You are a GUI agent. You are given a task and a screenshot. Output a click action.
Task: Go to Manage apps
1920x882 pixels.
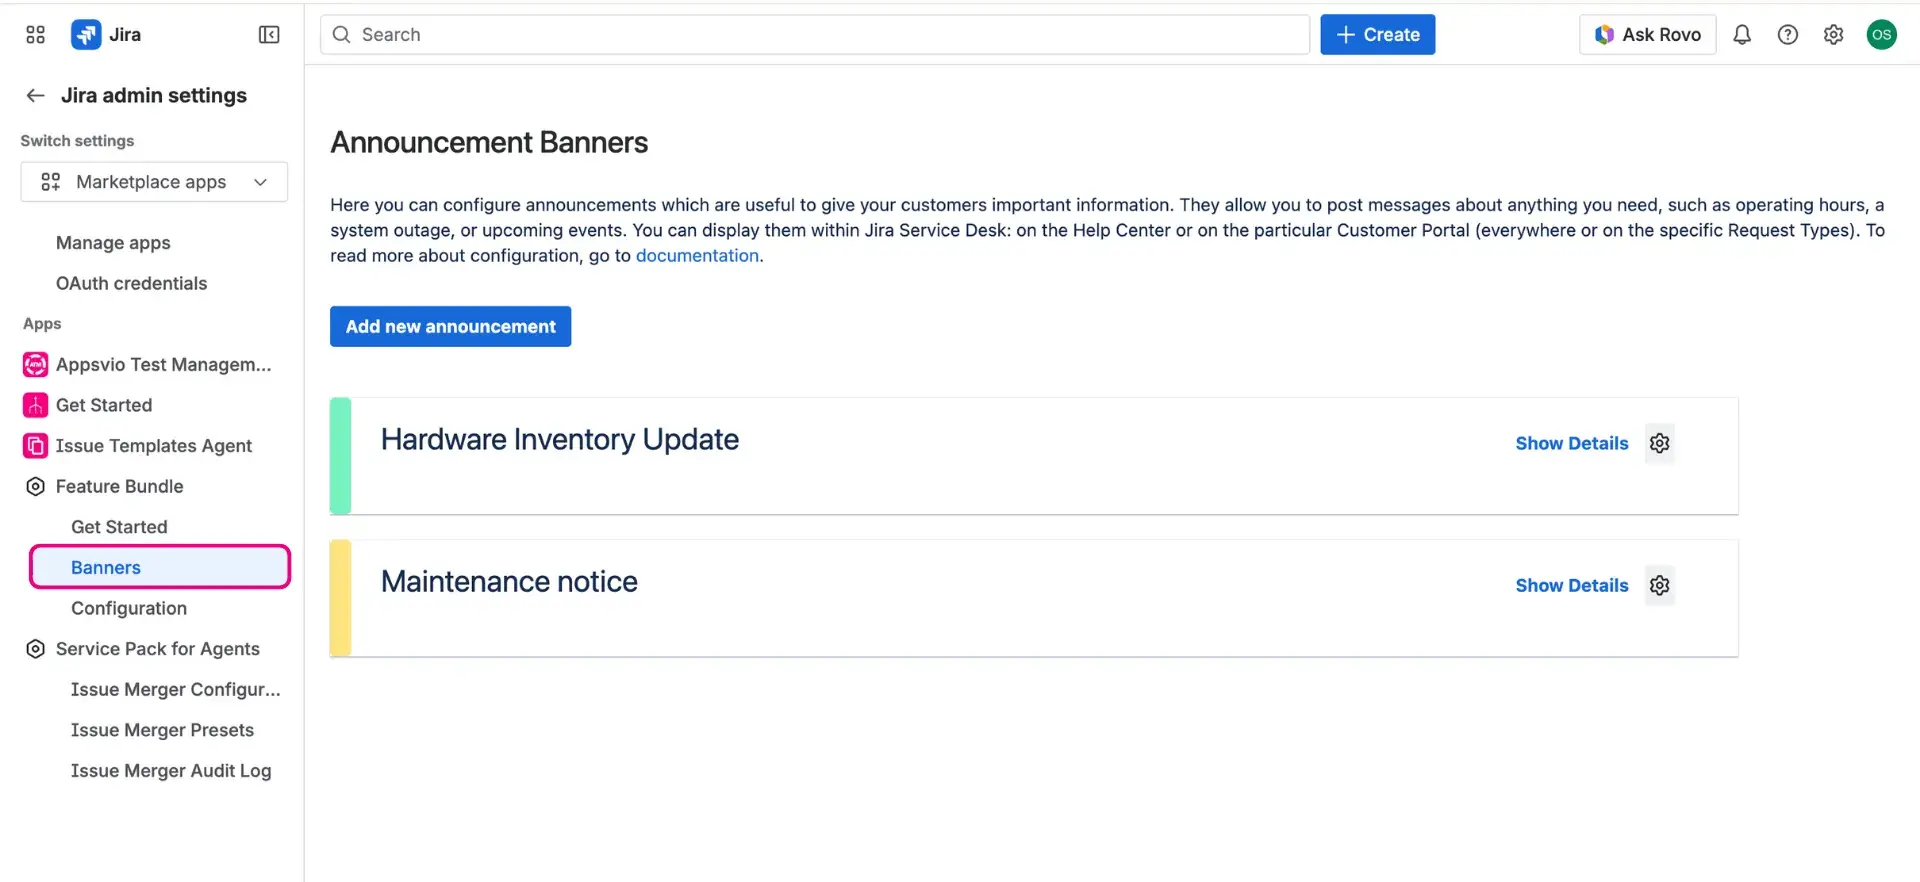click(x=113, y=243)
